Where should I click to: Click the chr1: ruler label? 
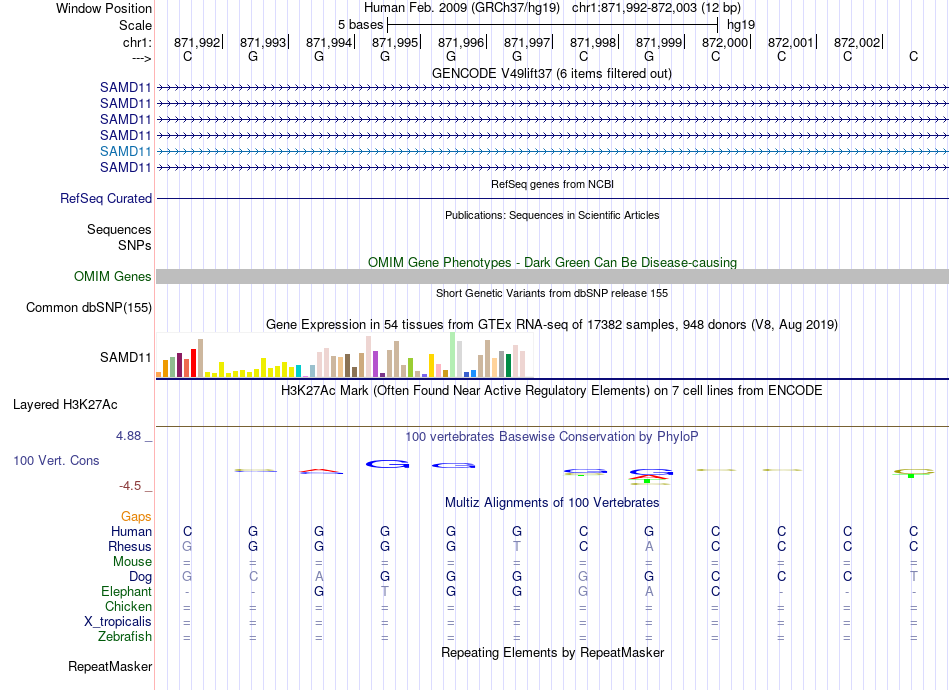click(137, 42)
